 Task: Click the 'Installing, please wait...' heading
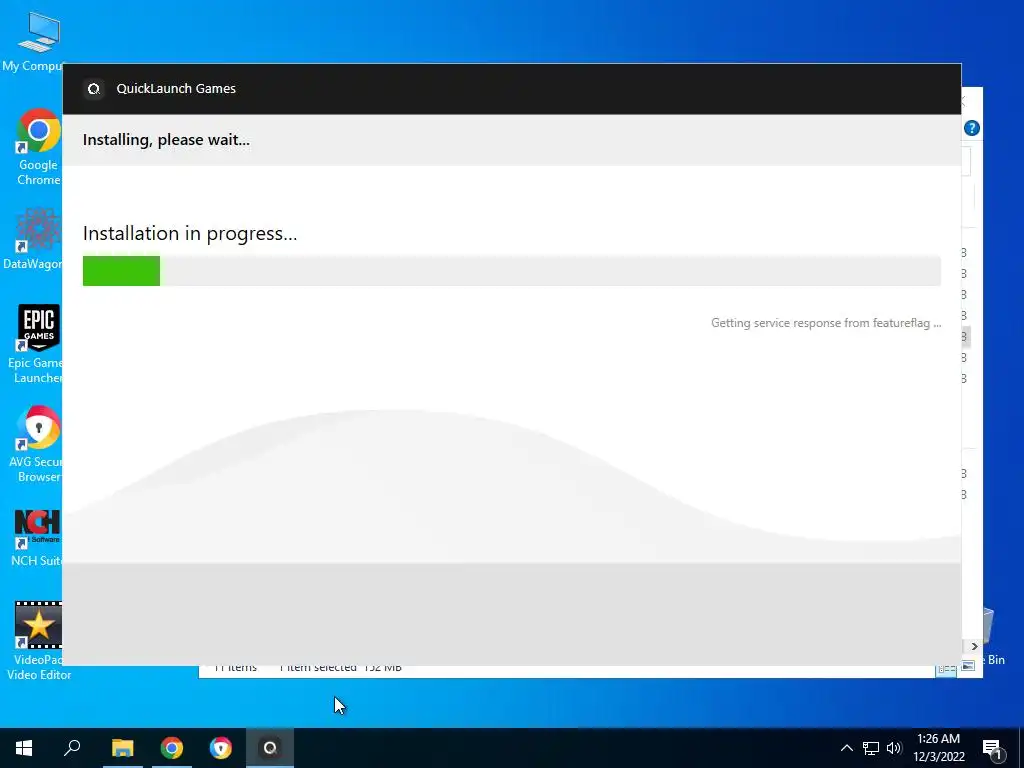tap(166, 140)
